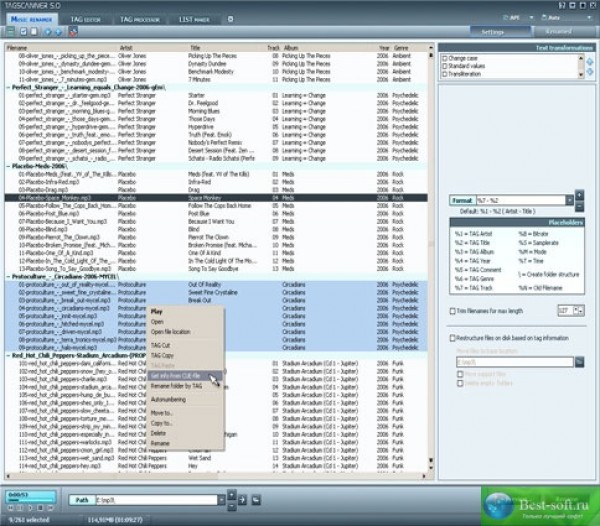Screen dimensions: 600x526
Task: Enable the Change case transformation
Action: (x=446, y=58)
